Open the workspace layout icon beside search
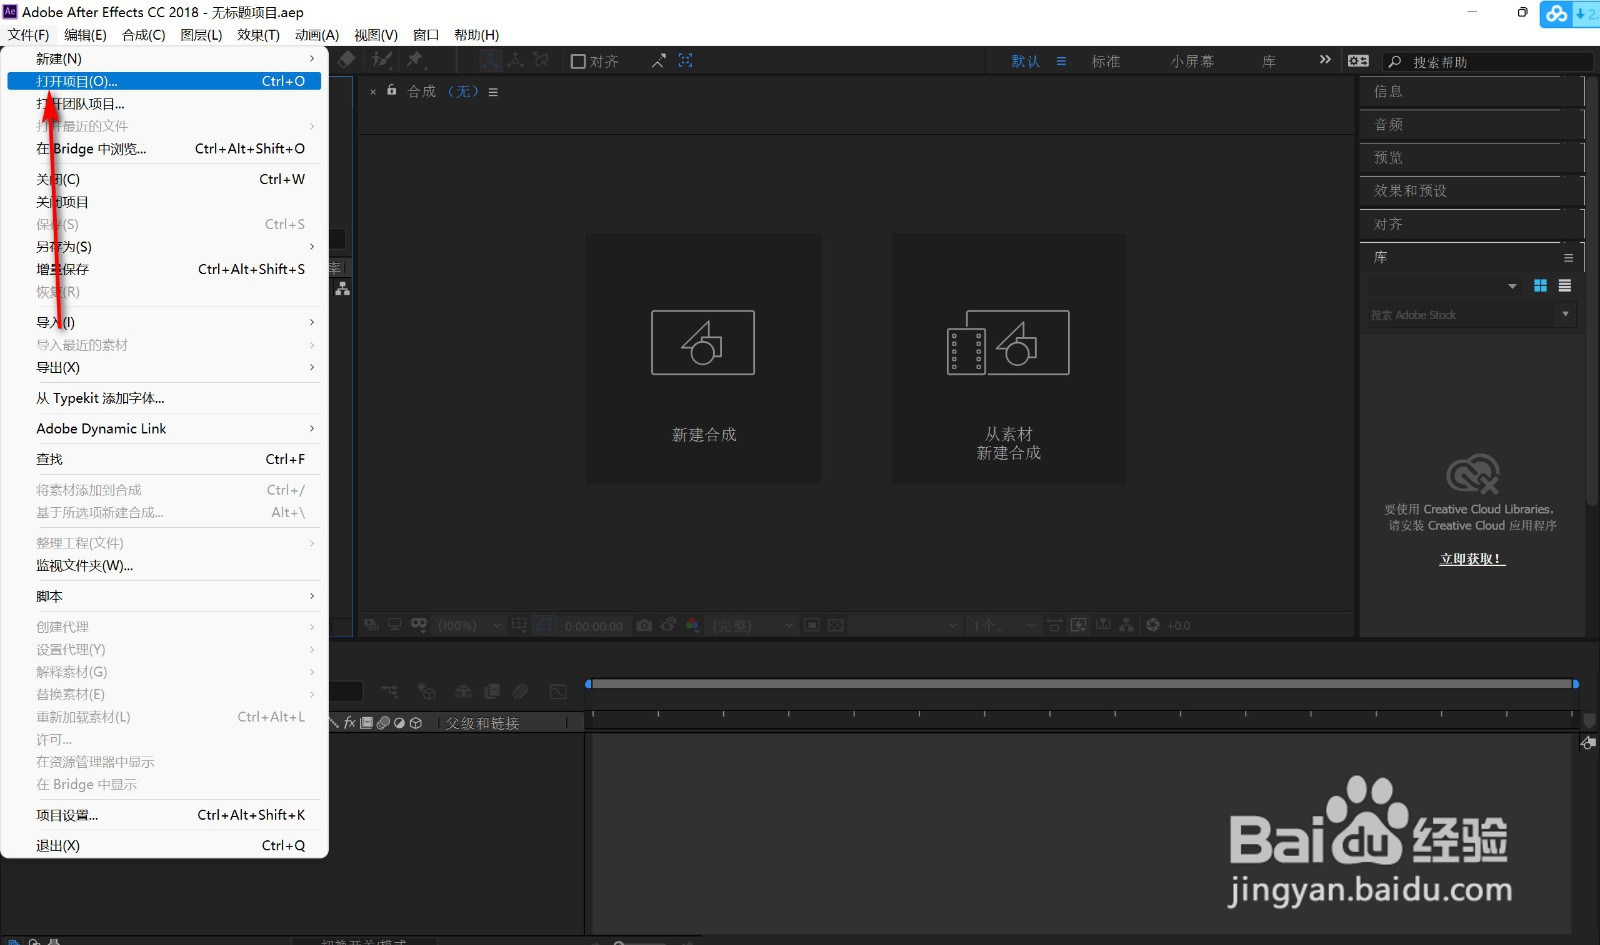The height and width of the screenshot is (945, 1600). pyautogui.click(x=1358, y=61)
